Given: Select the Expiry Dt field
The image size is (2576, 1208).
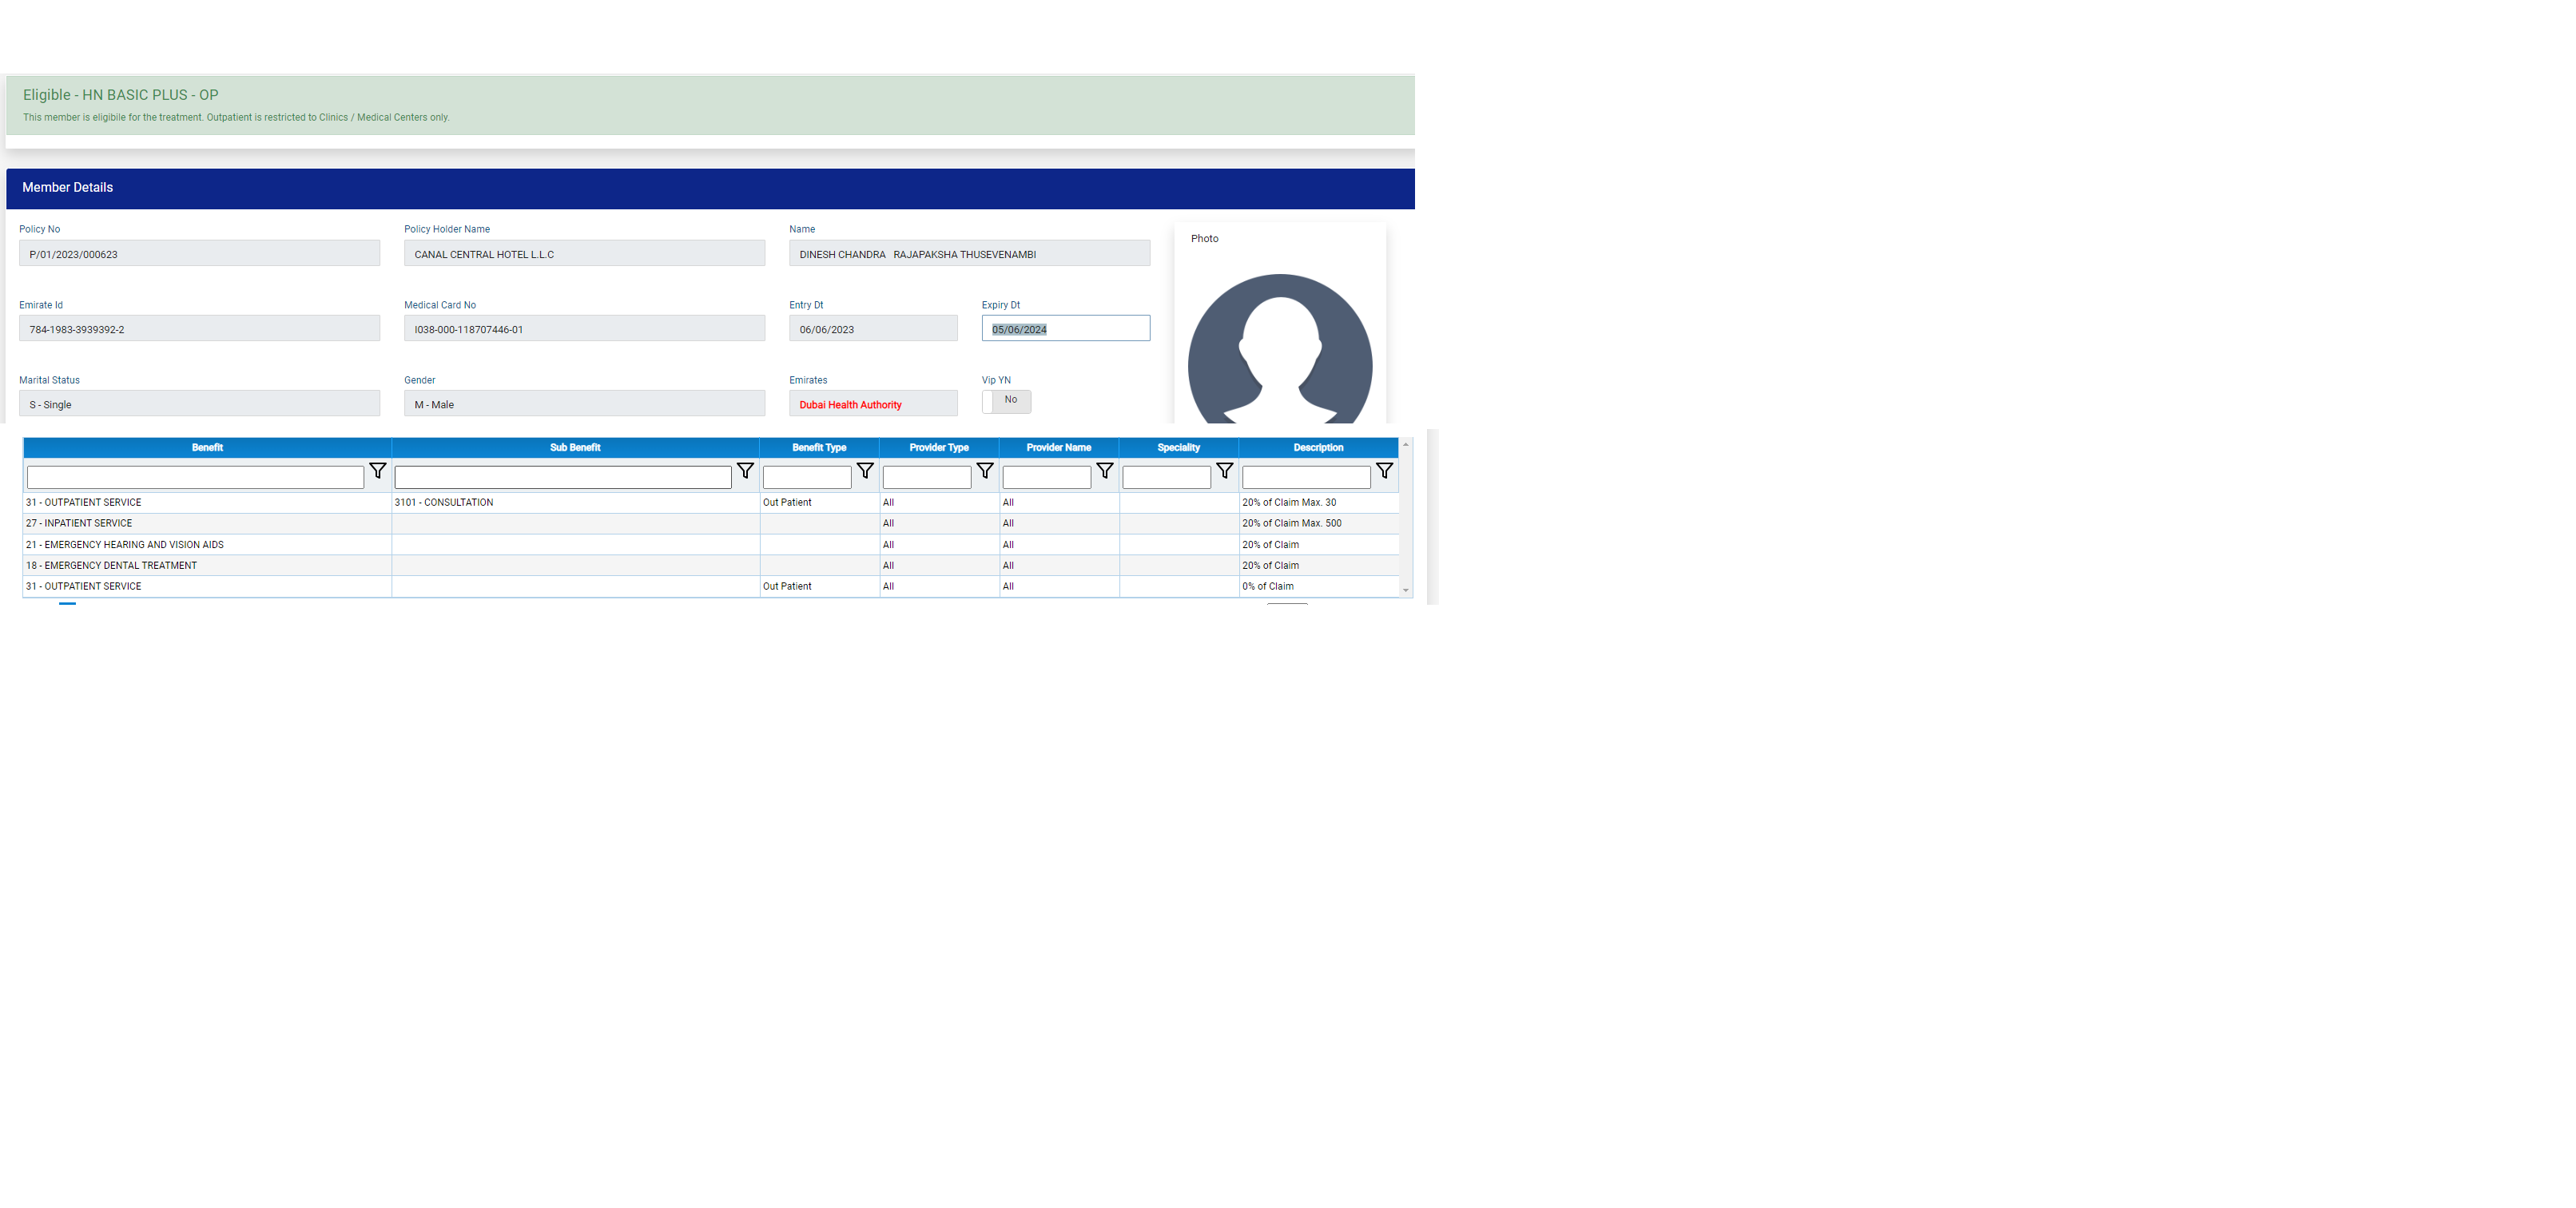Looking at the screenshot, I should click(1065, 329).
